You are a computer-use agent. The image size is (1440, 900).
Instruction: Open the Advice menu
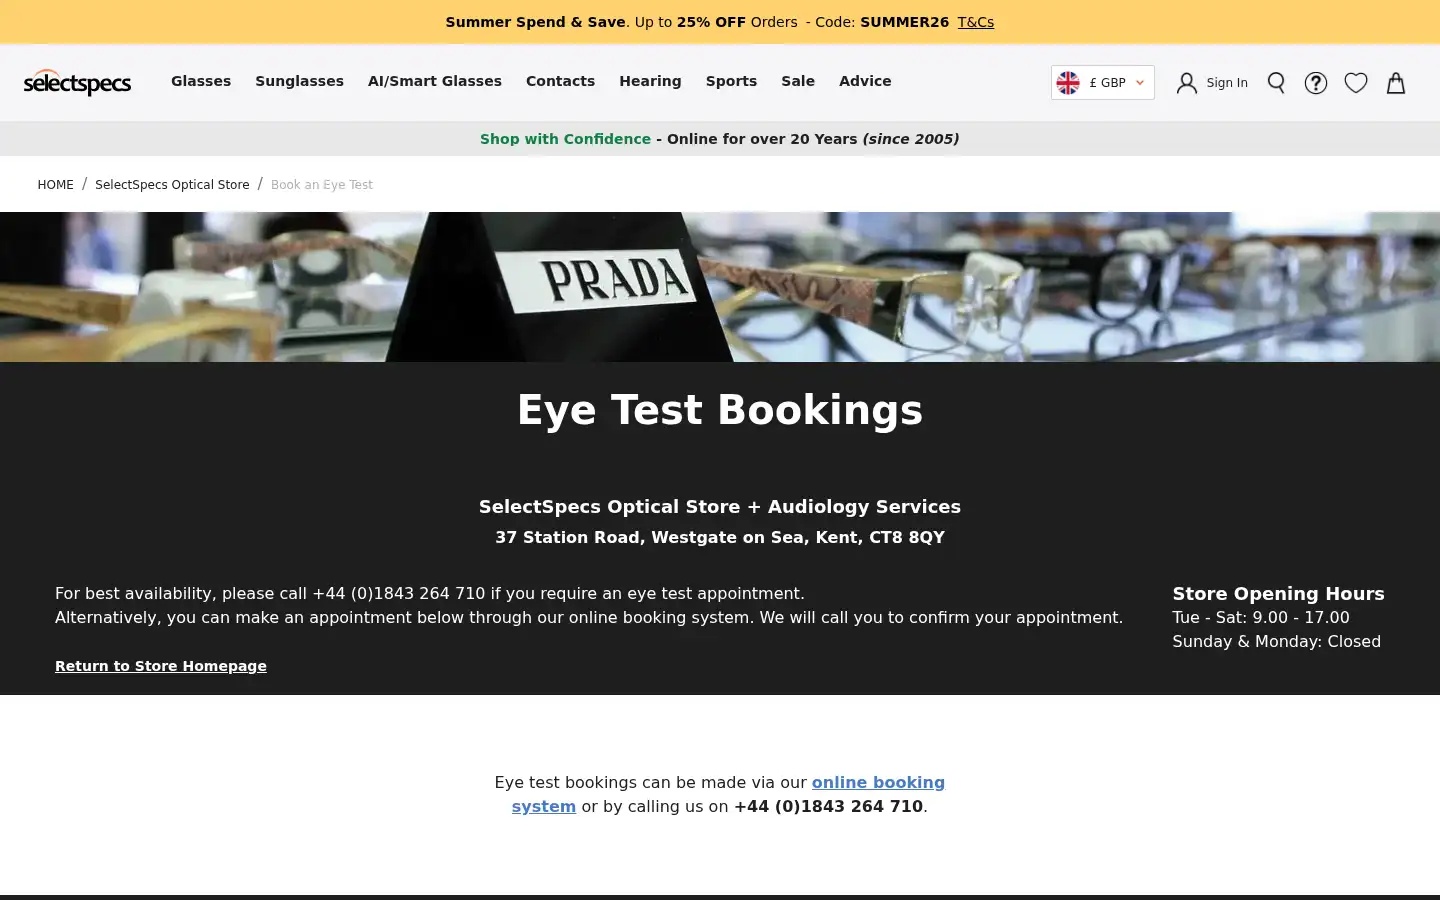[x=865, y=81]
